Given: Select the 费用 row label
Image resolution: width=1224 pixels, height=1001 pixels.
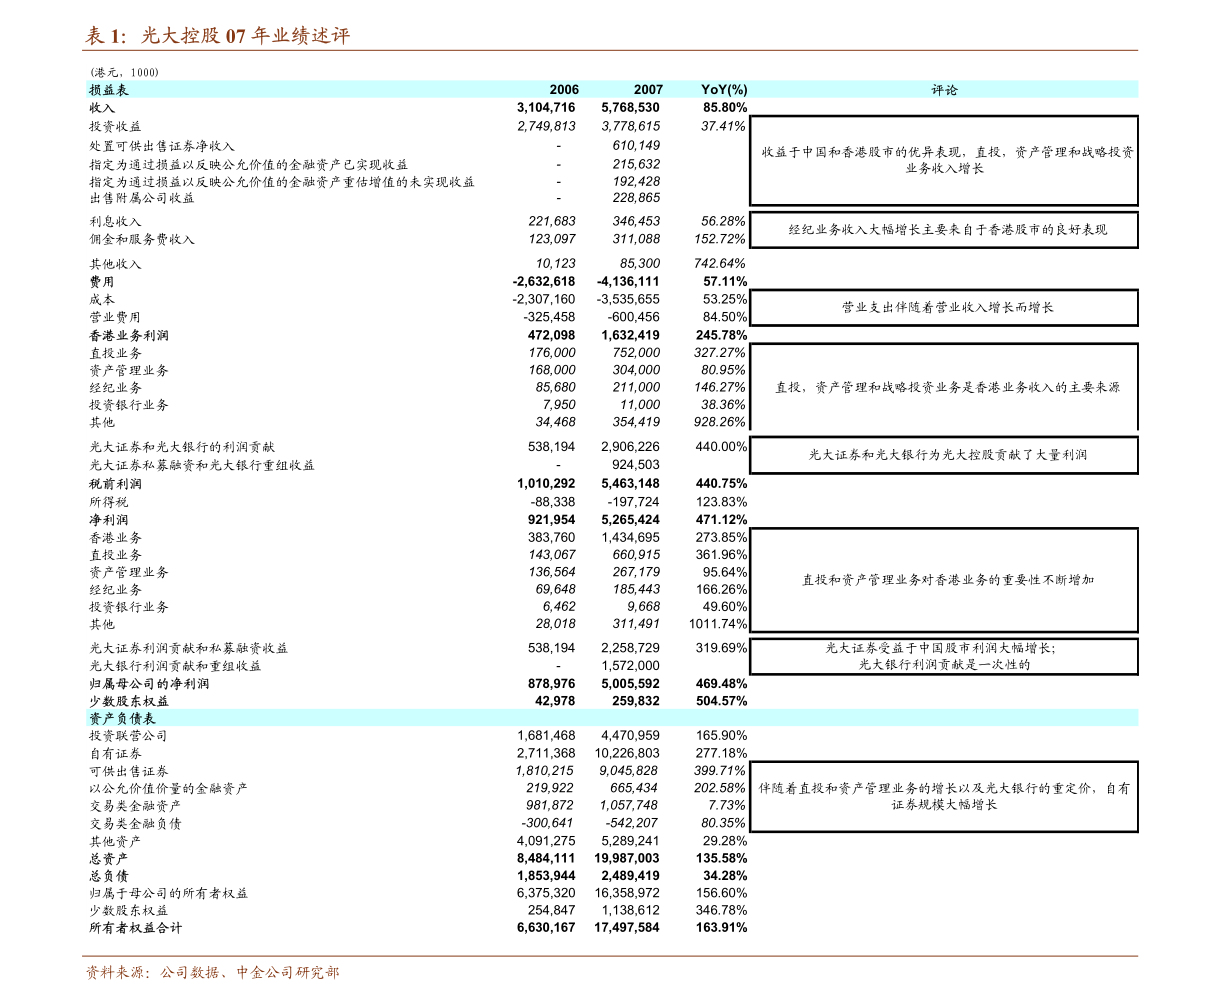Looking at the screenshot, I should coord(102,283).
